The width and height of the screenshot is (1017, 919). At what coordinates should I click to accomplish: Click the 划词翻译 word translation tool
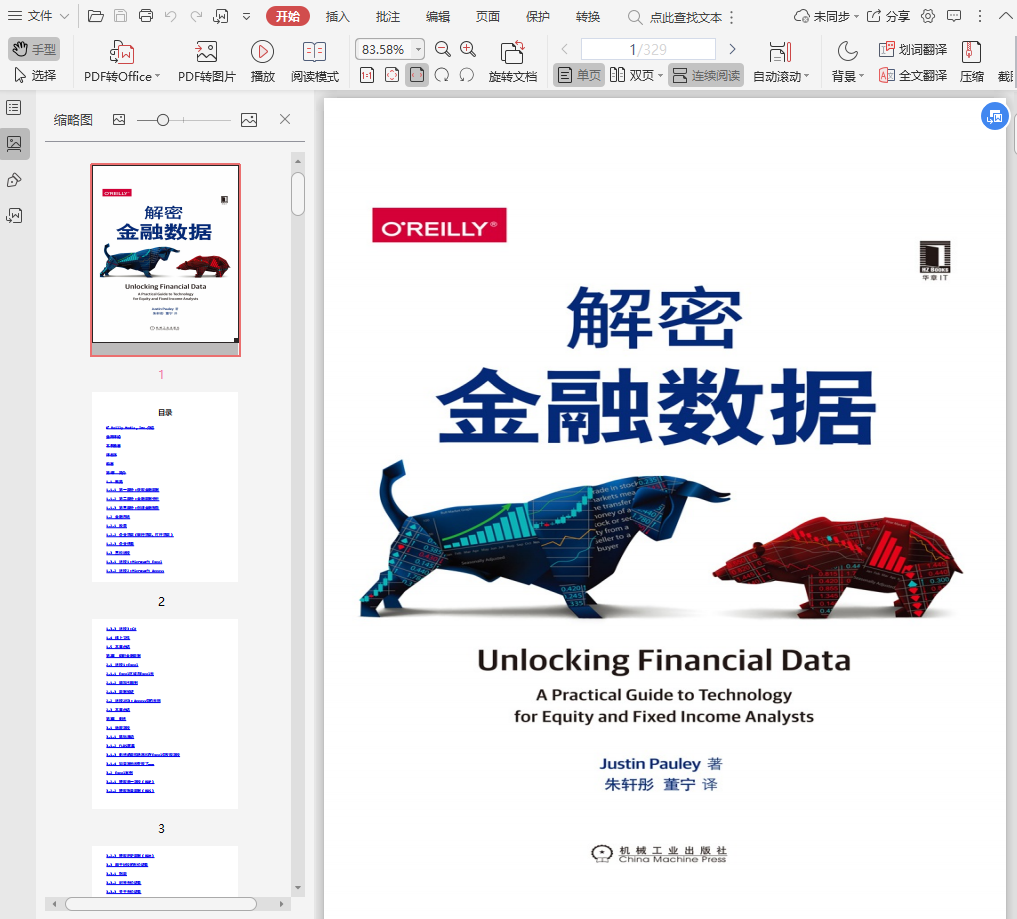point(913,49)
